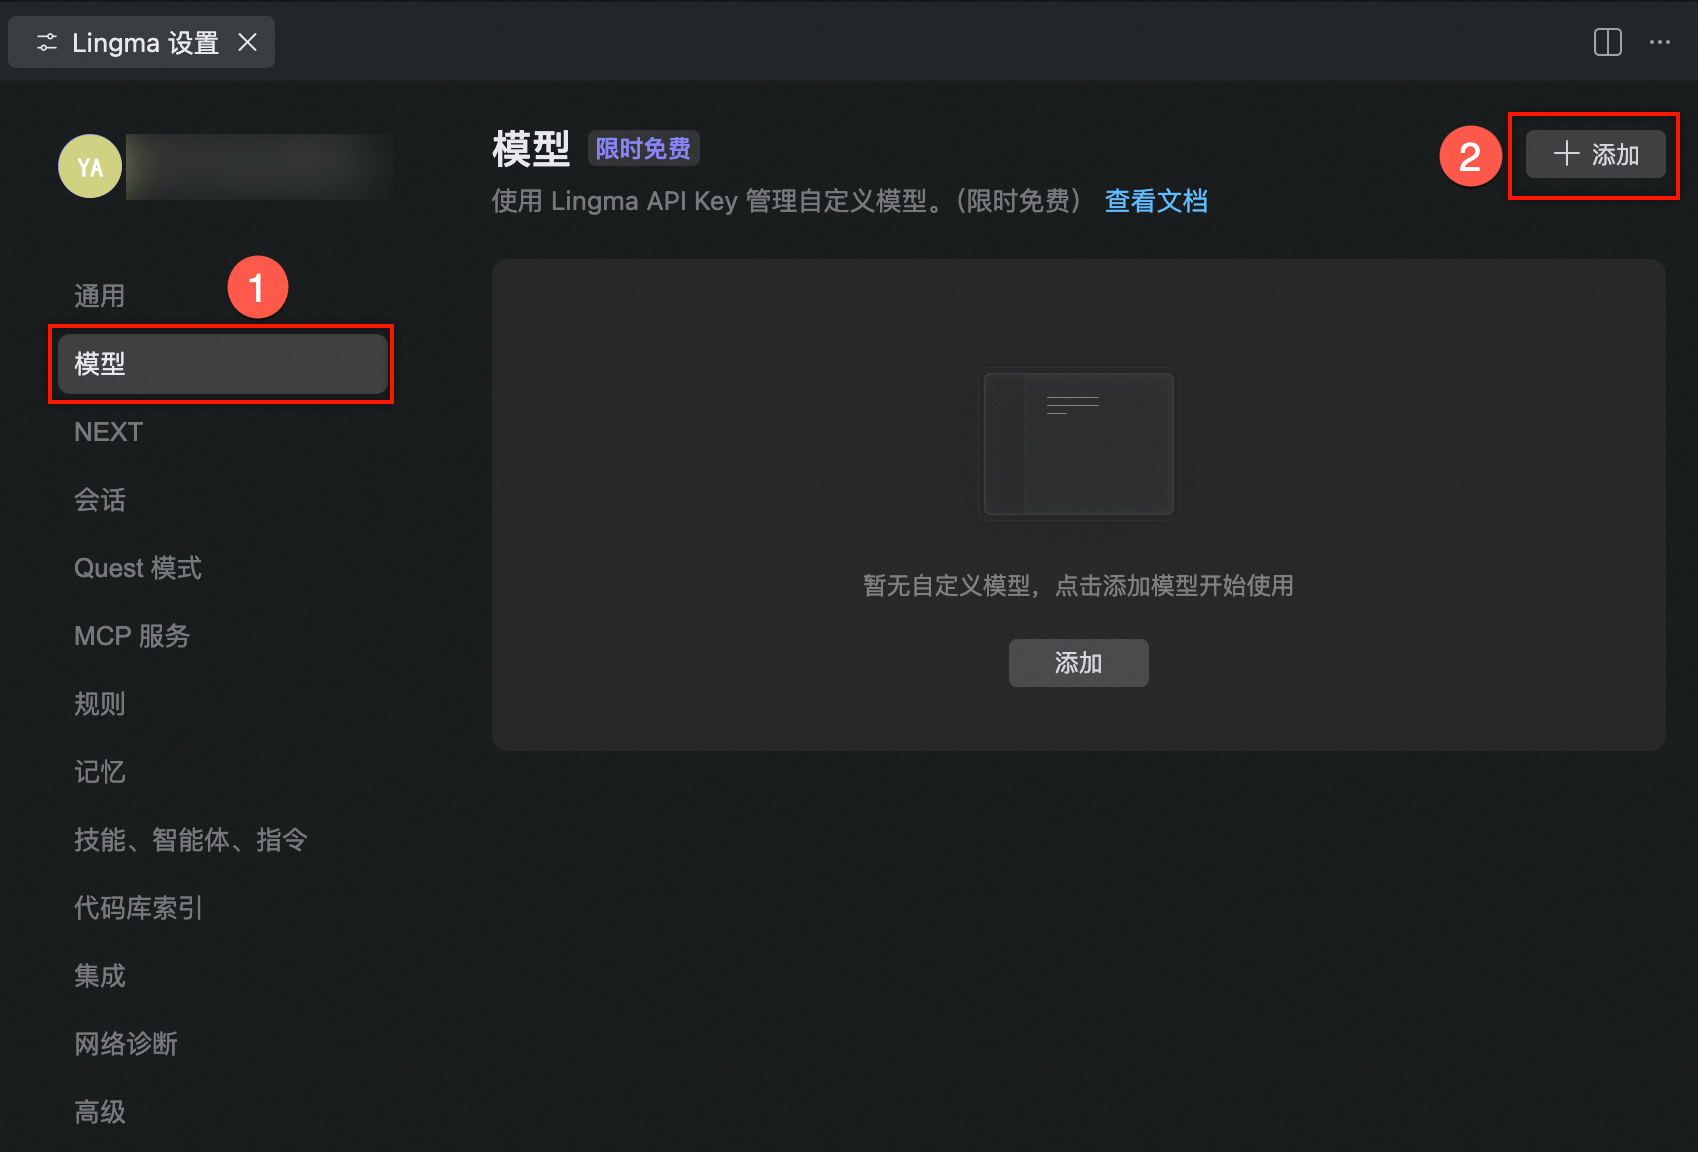Select 通用 in the settings sidebar
The width and height of the screenshot is (1698, 1152).
point(100,296)
